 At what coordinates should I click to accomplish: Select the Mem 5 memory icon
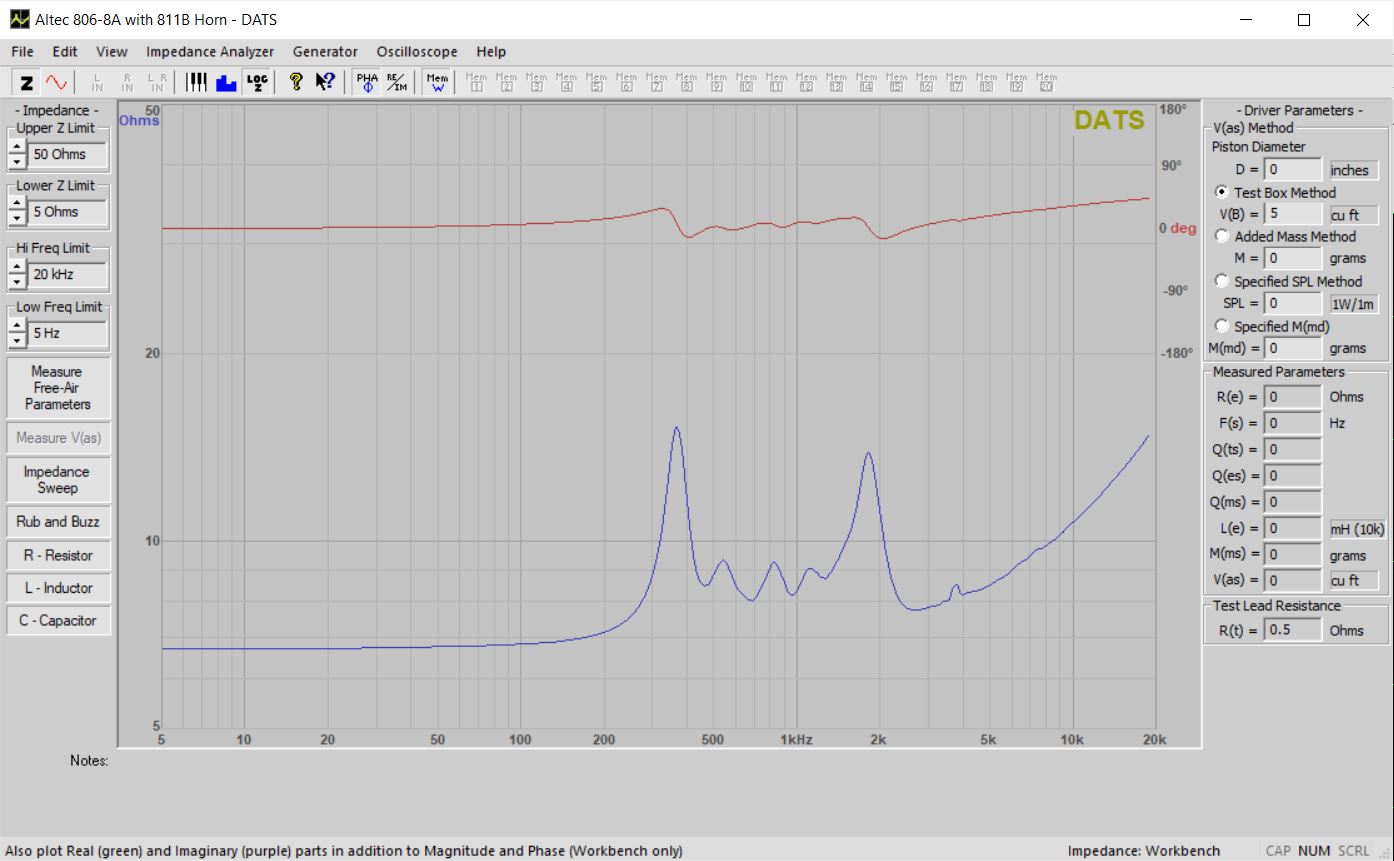[596, 82]
